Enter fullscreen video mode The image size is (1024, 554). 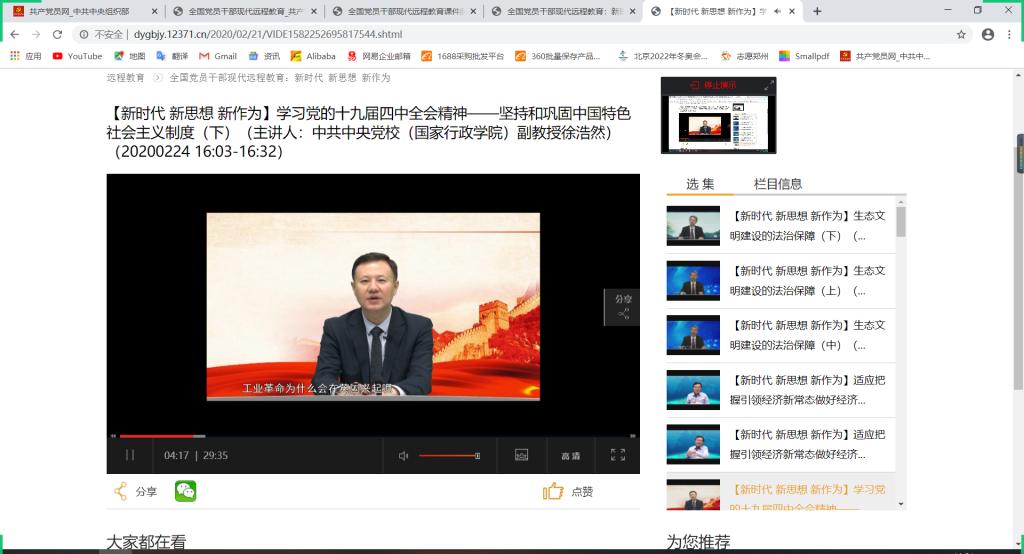click(x=617, y=455)
